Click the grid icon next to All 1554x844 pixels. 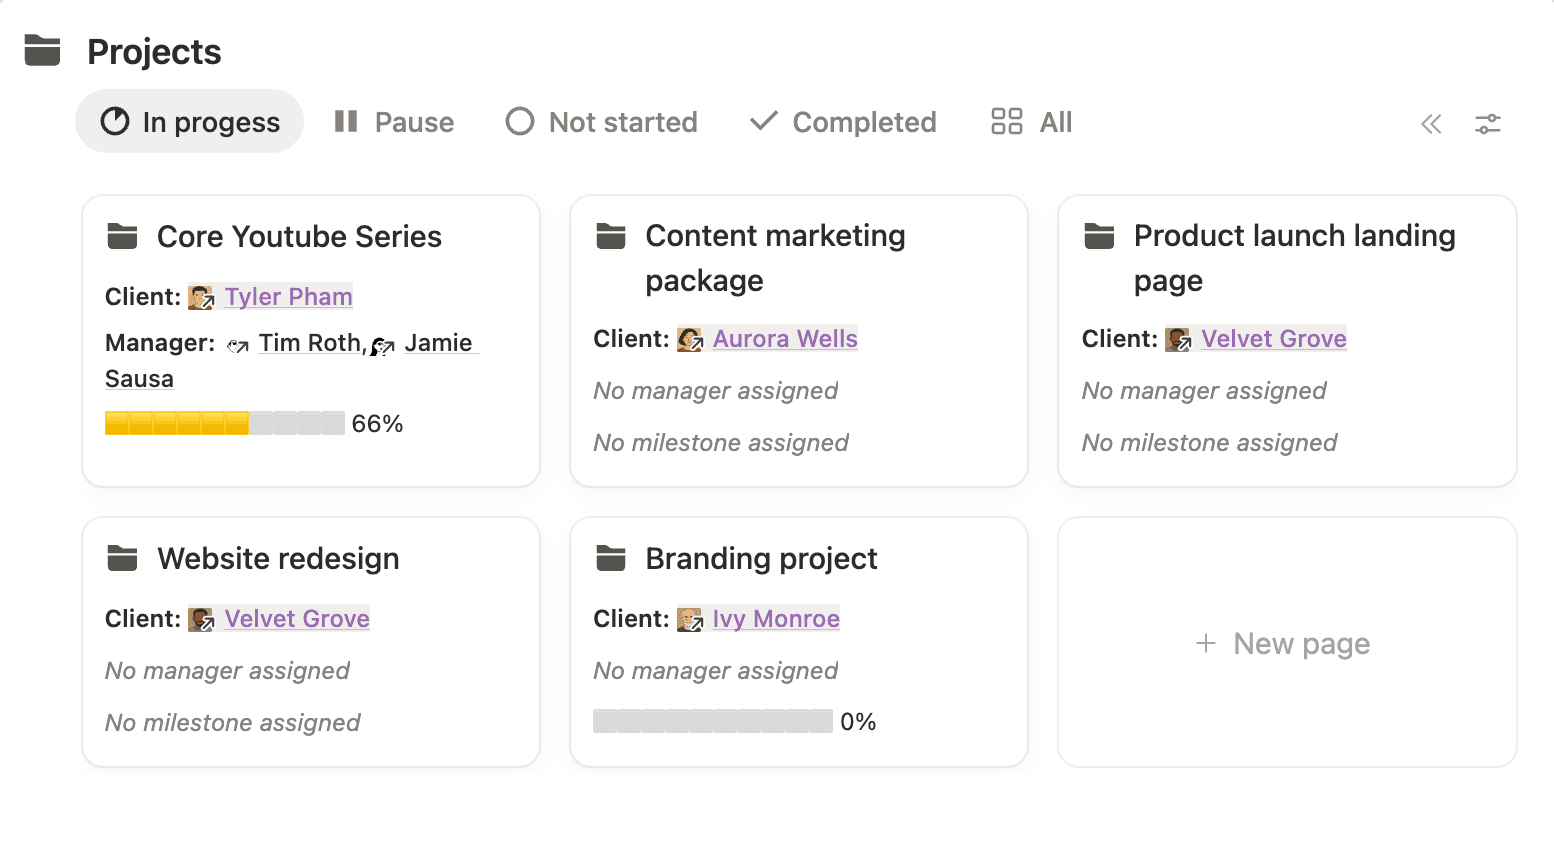pyautogui.click(x=1005, y=121)
